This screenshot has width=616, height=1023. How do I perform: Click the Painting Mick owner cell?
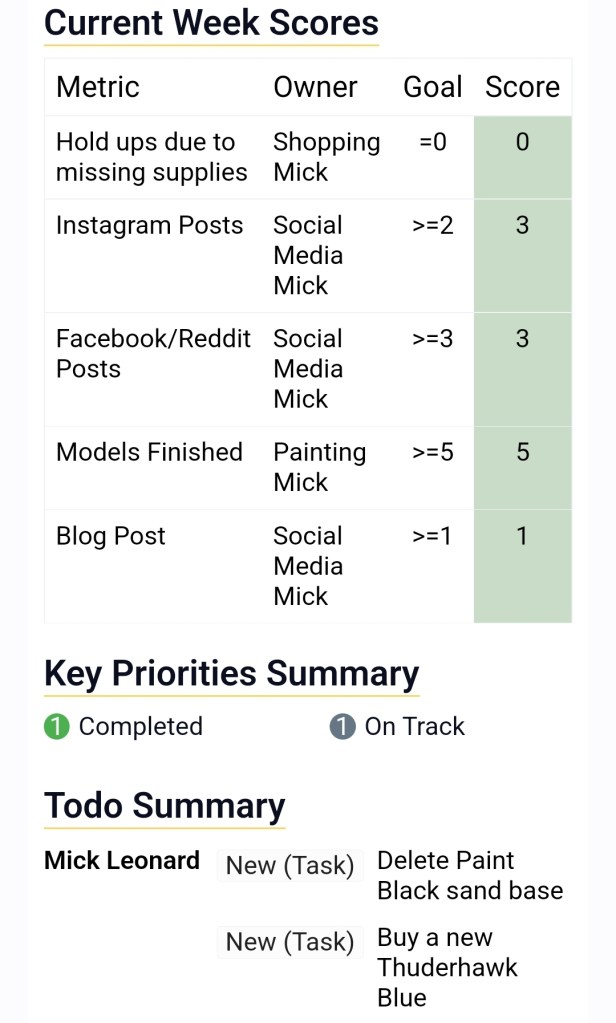coord(319,467)
